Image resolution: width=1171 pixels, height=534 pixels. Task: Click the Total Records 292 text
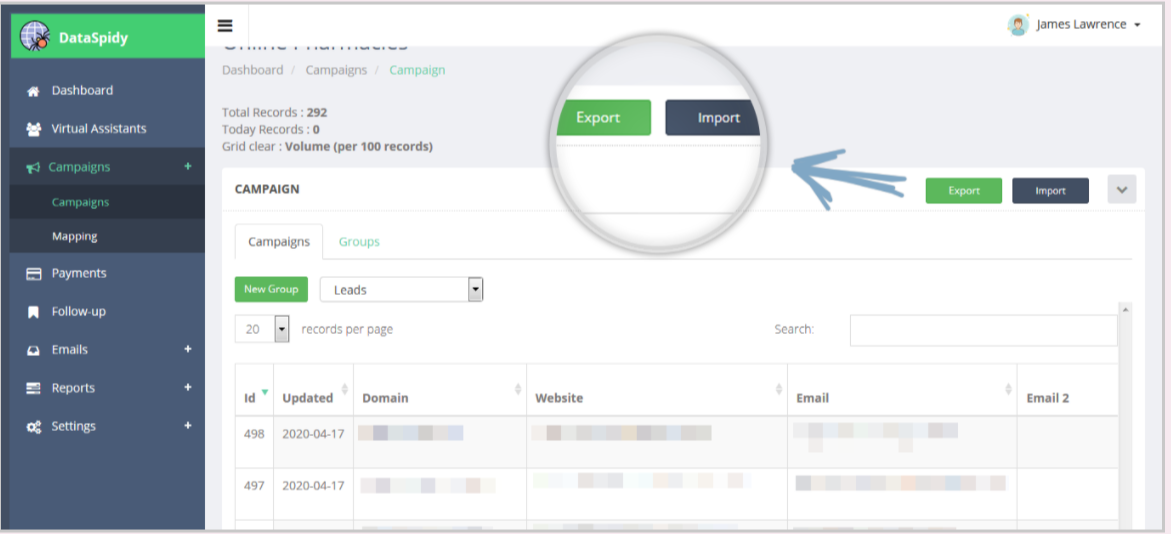coord(274,113)
